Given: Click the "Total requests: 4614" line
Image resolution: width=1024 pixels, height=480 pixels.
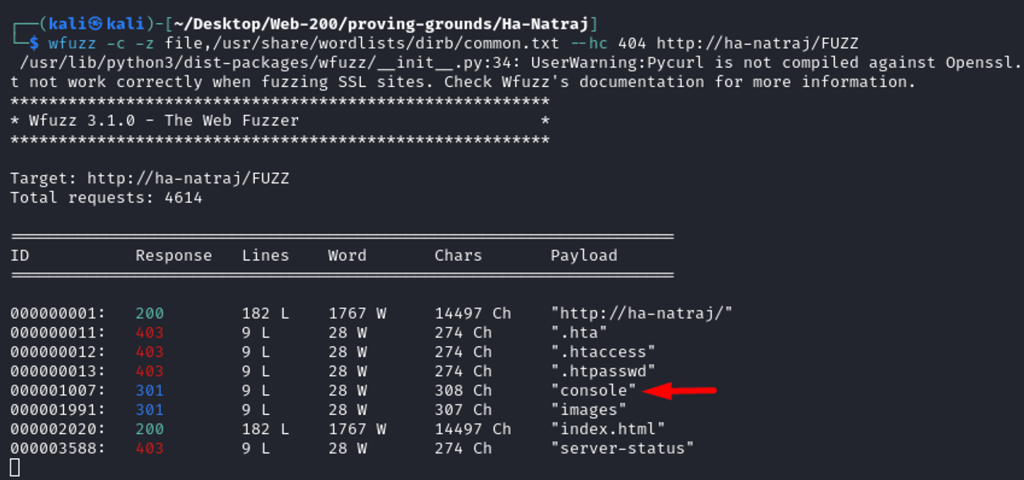Looking at the screenshot, I should click(106, 198).
